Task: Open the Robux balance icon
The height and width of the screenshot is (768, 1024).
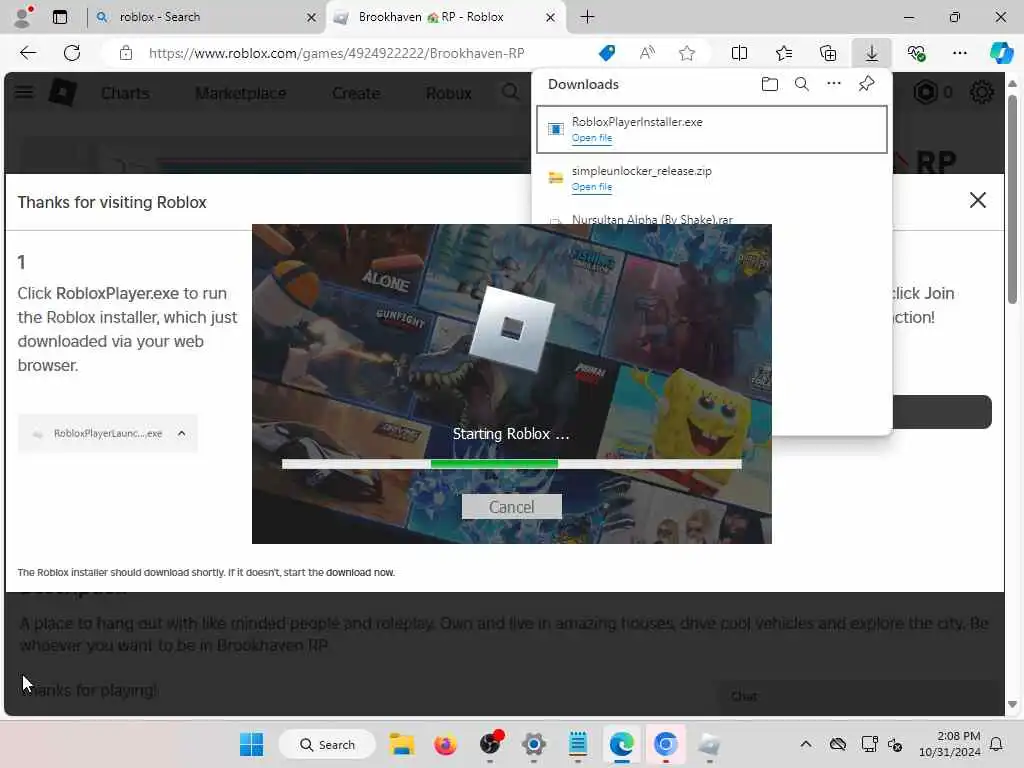Action: [925, 92]
